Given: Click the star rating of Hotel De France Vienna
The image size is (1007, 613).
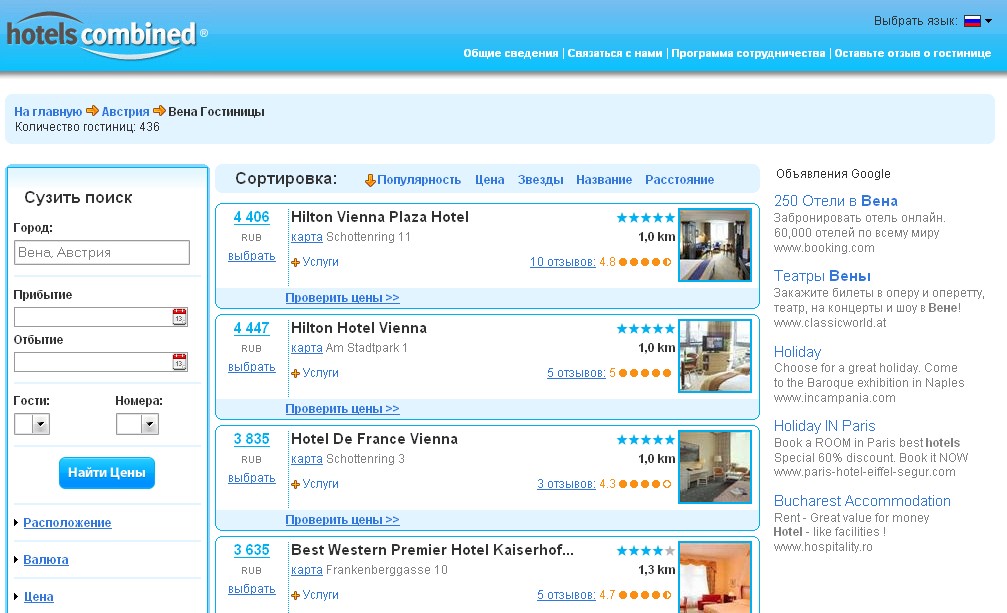Looking at the screenshot, I should click(645, 440).
